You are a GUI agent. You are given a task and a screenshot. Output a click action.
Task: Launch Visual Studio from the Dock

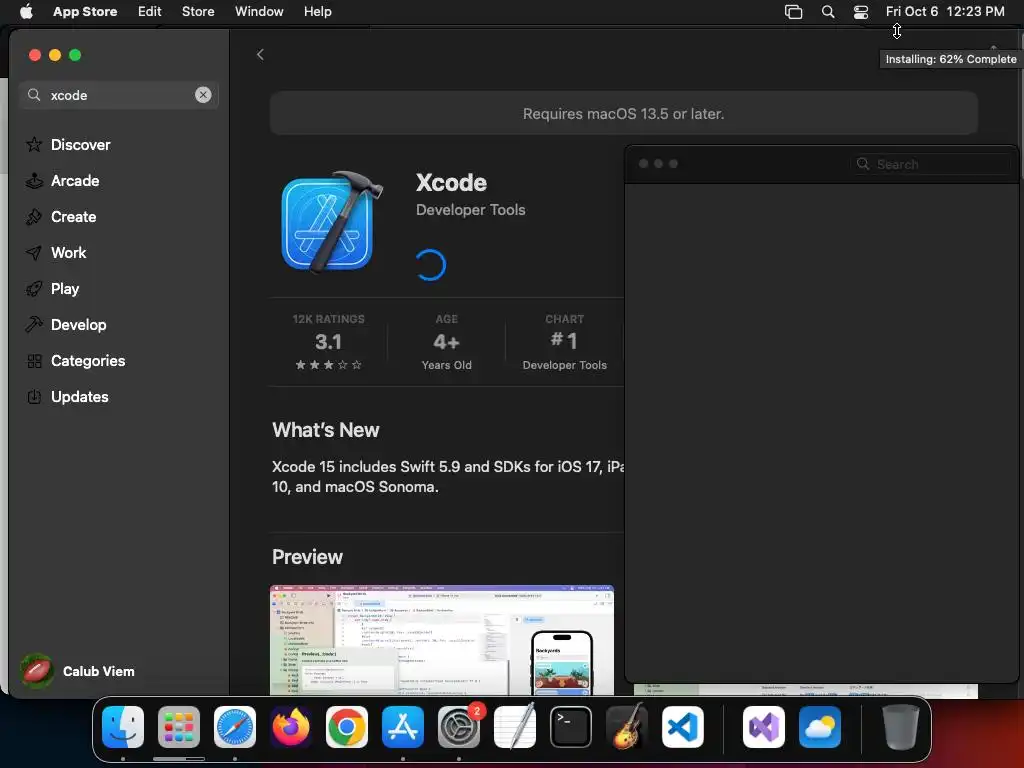point(764,727)
